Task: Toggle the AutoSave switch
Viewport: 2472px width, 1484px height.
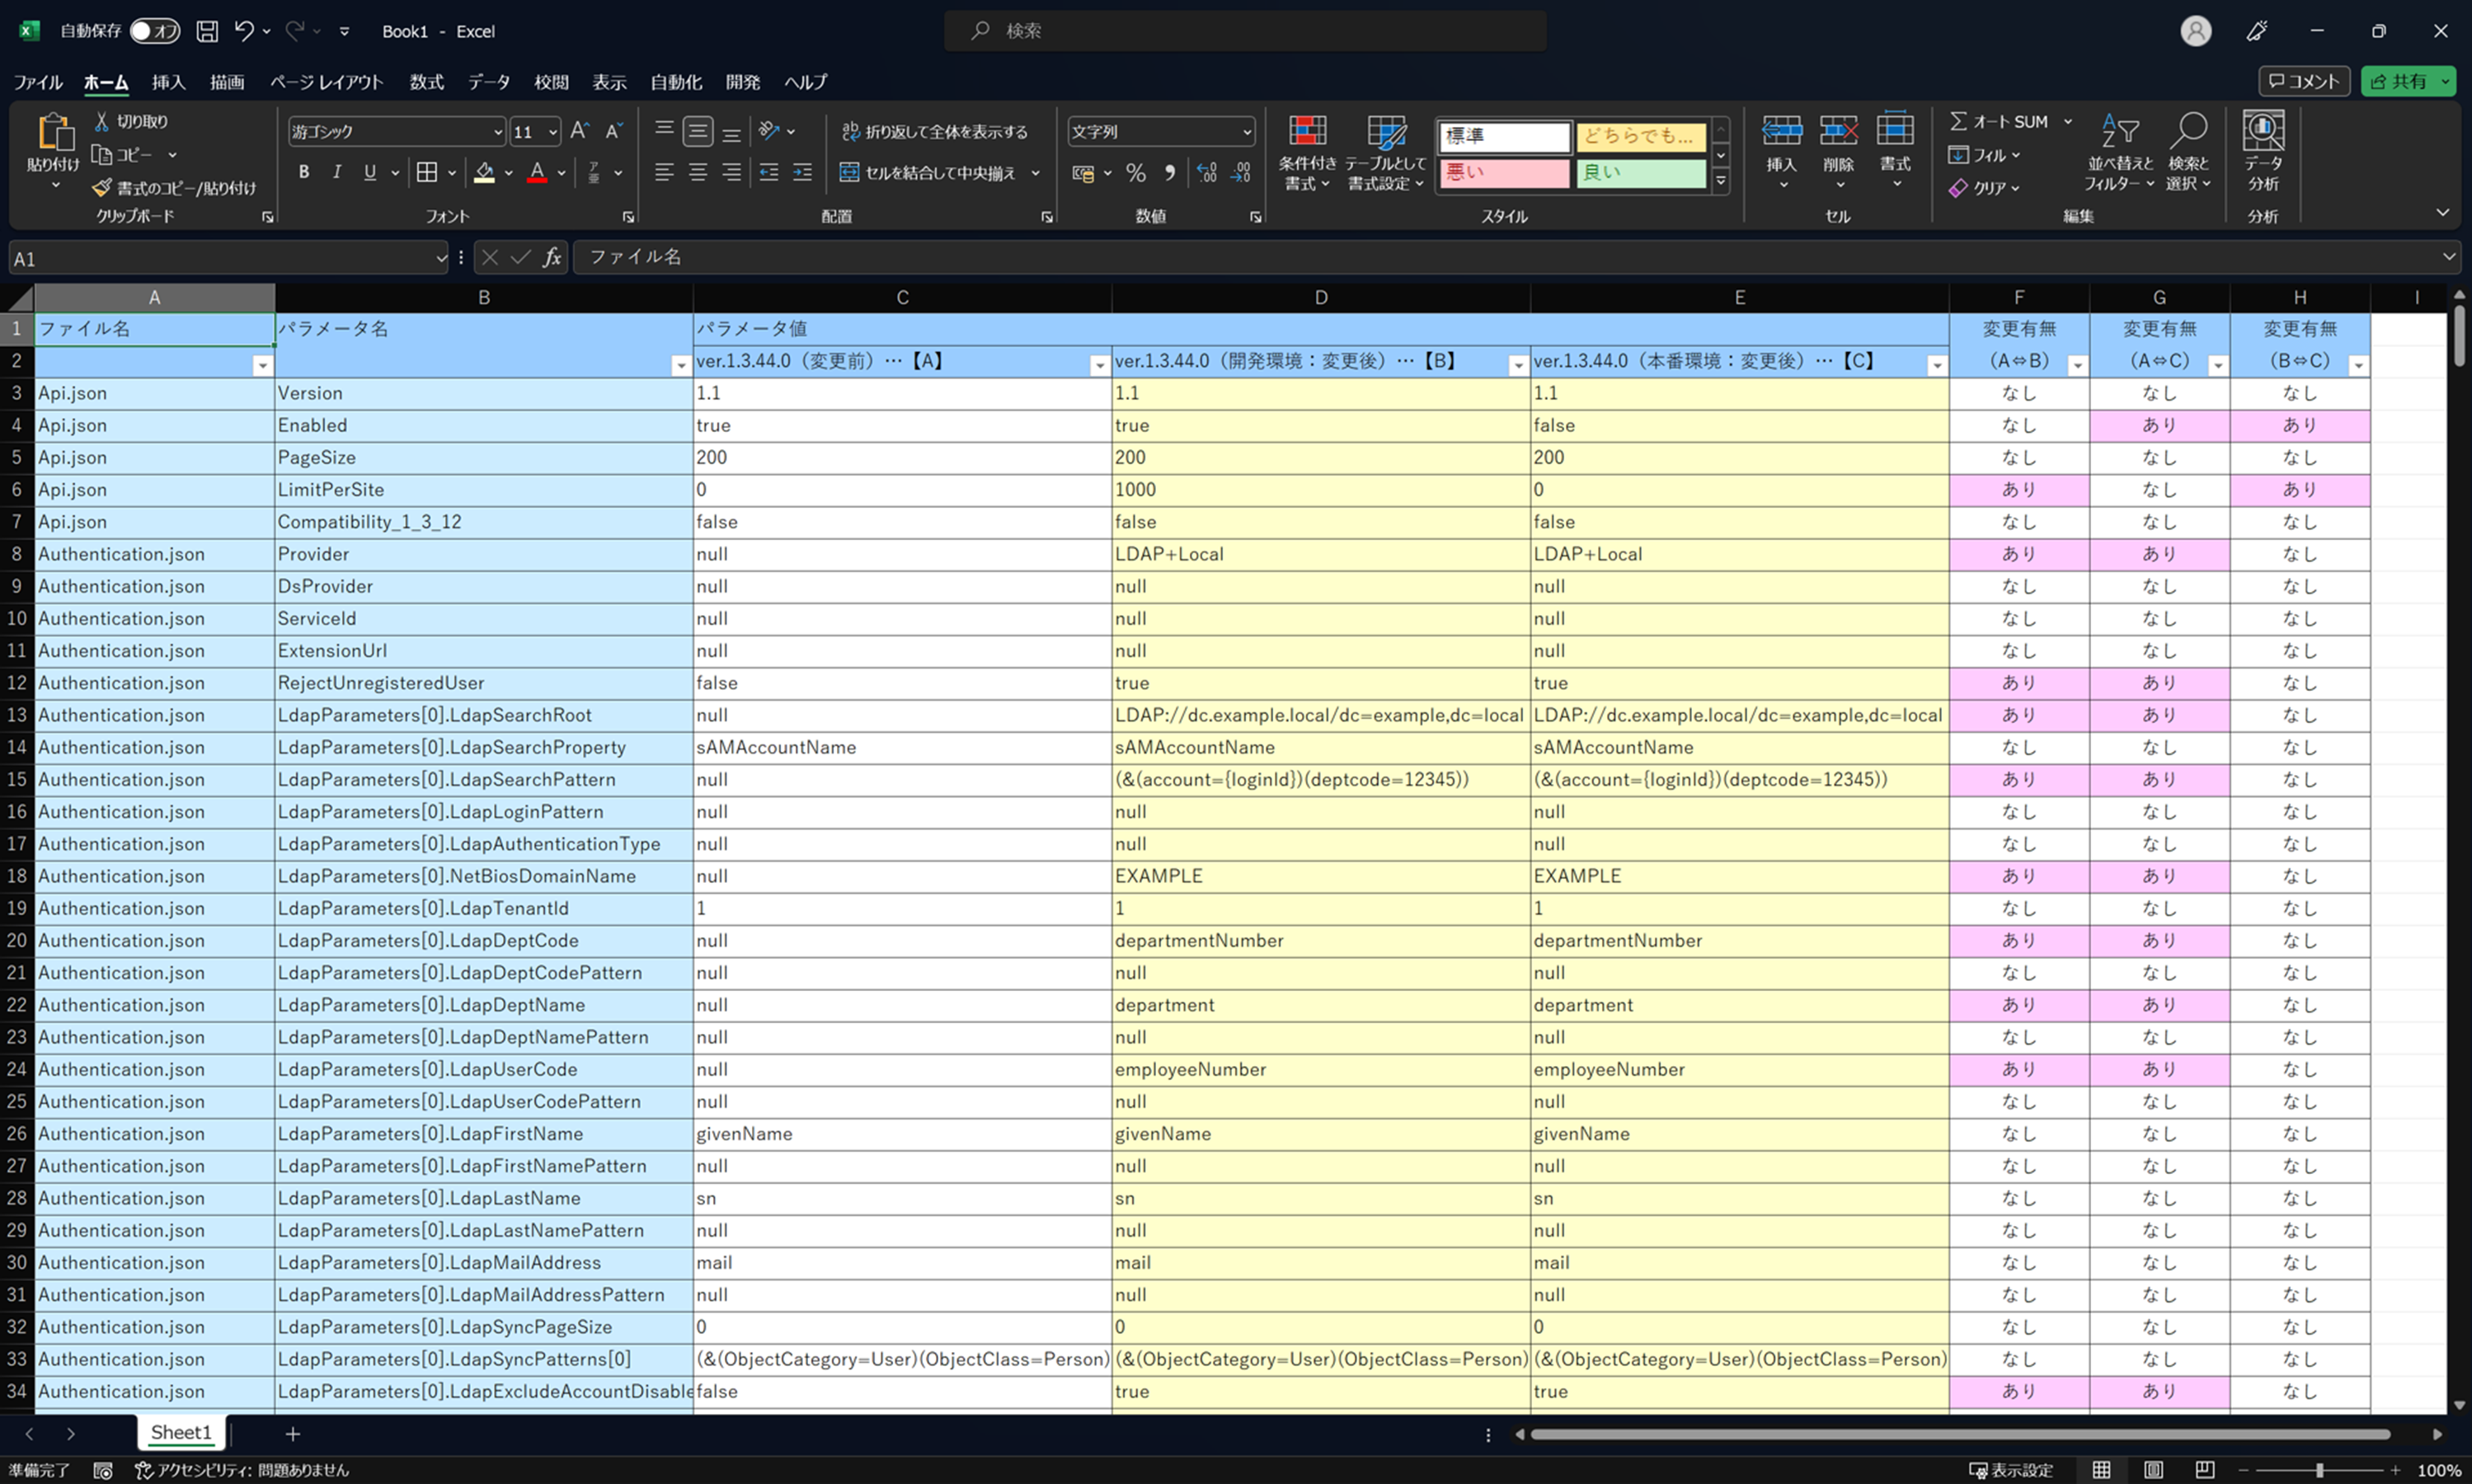Action: tap(155, 31)
